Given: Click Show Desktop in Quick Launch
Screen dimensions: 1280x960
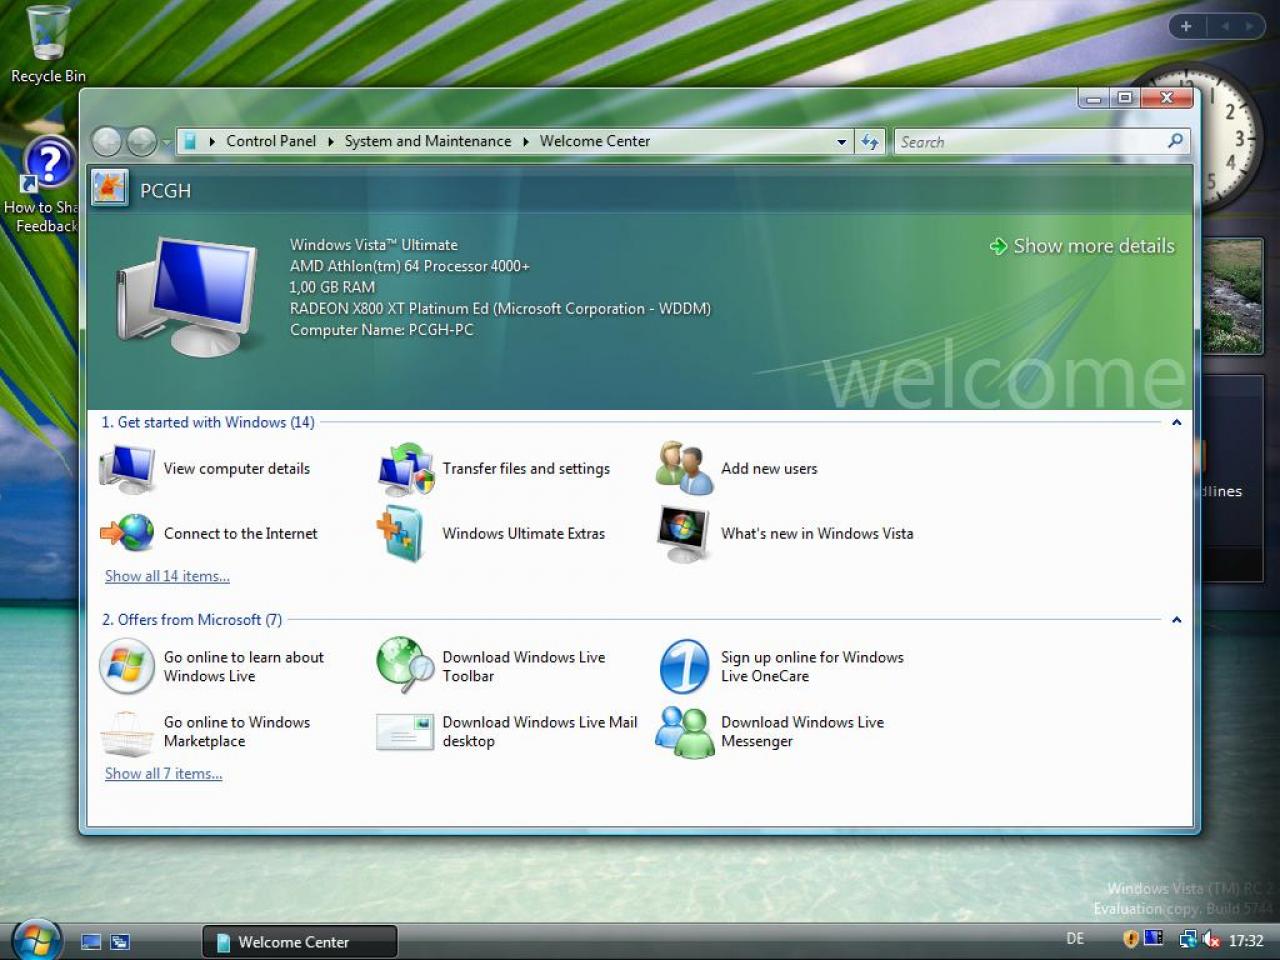Looking at the screenshot, I should click(91, 941).
